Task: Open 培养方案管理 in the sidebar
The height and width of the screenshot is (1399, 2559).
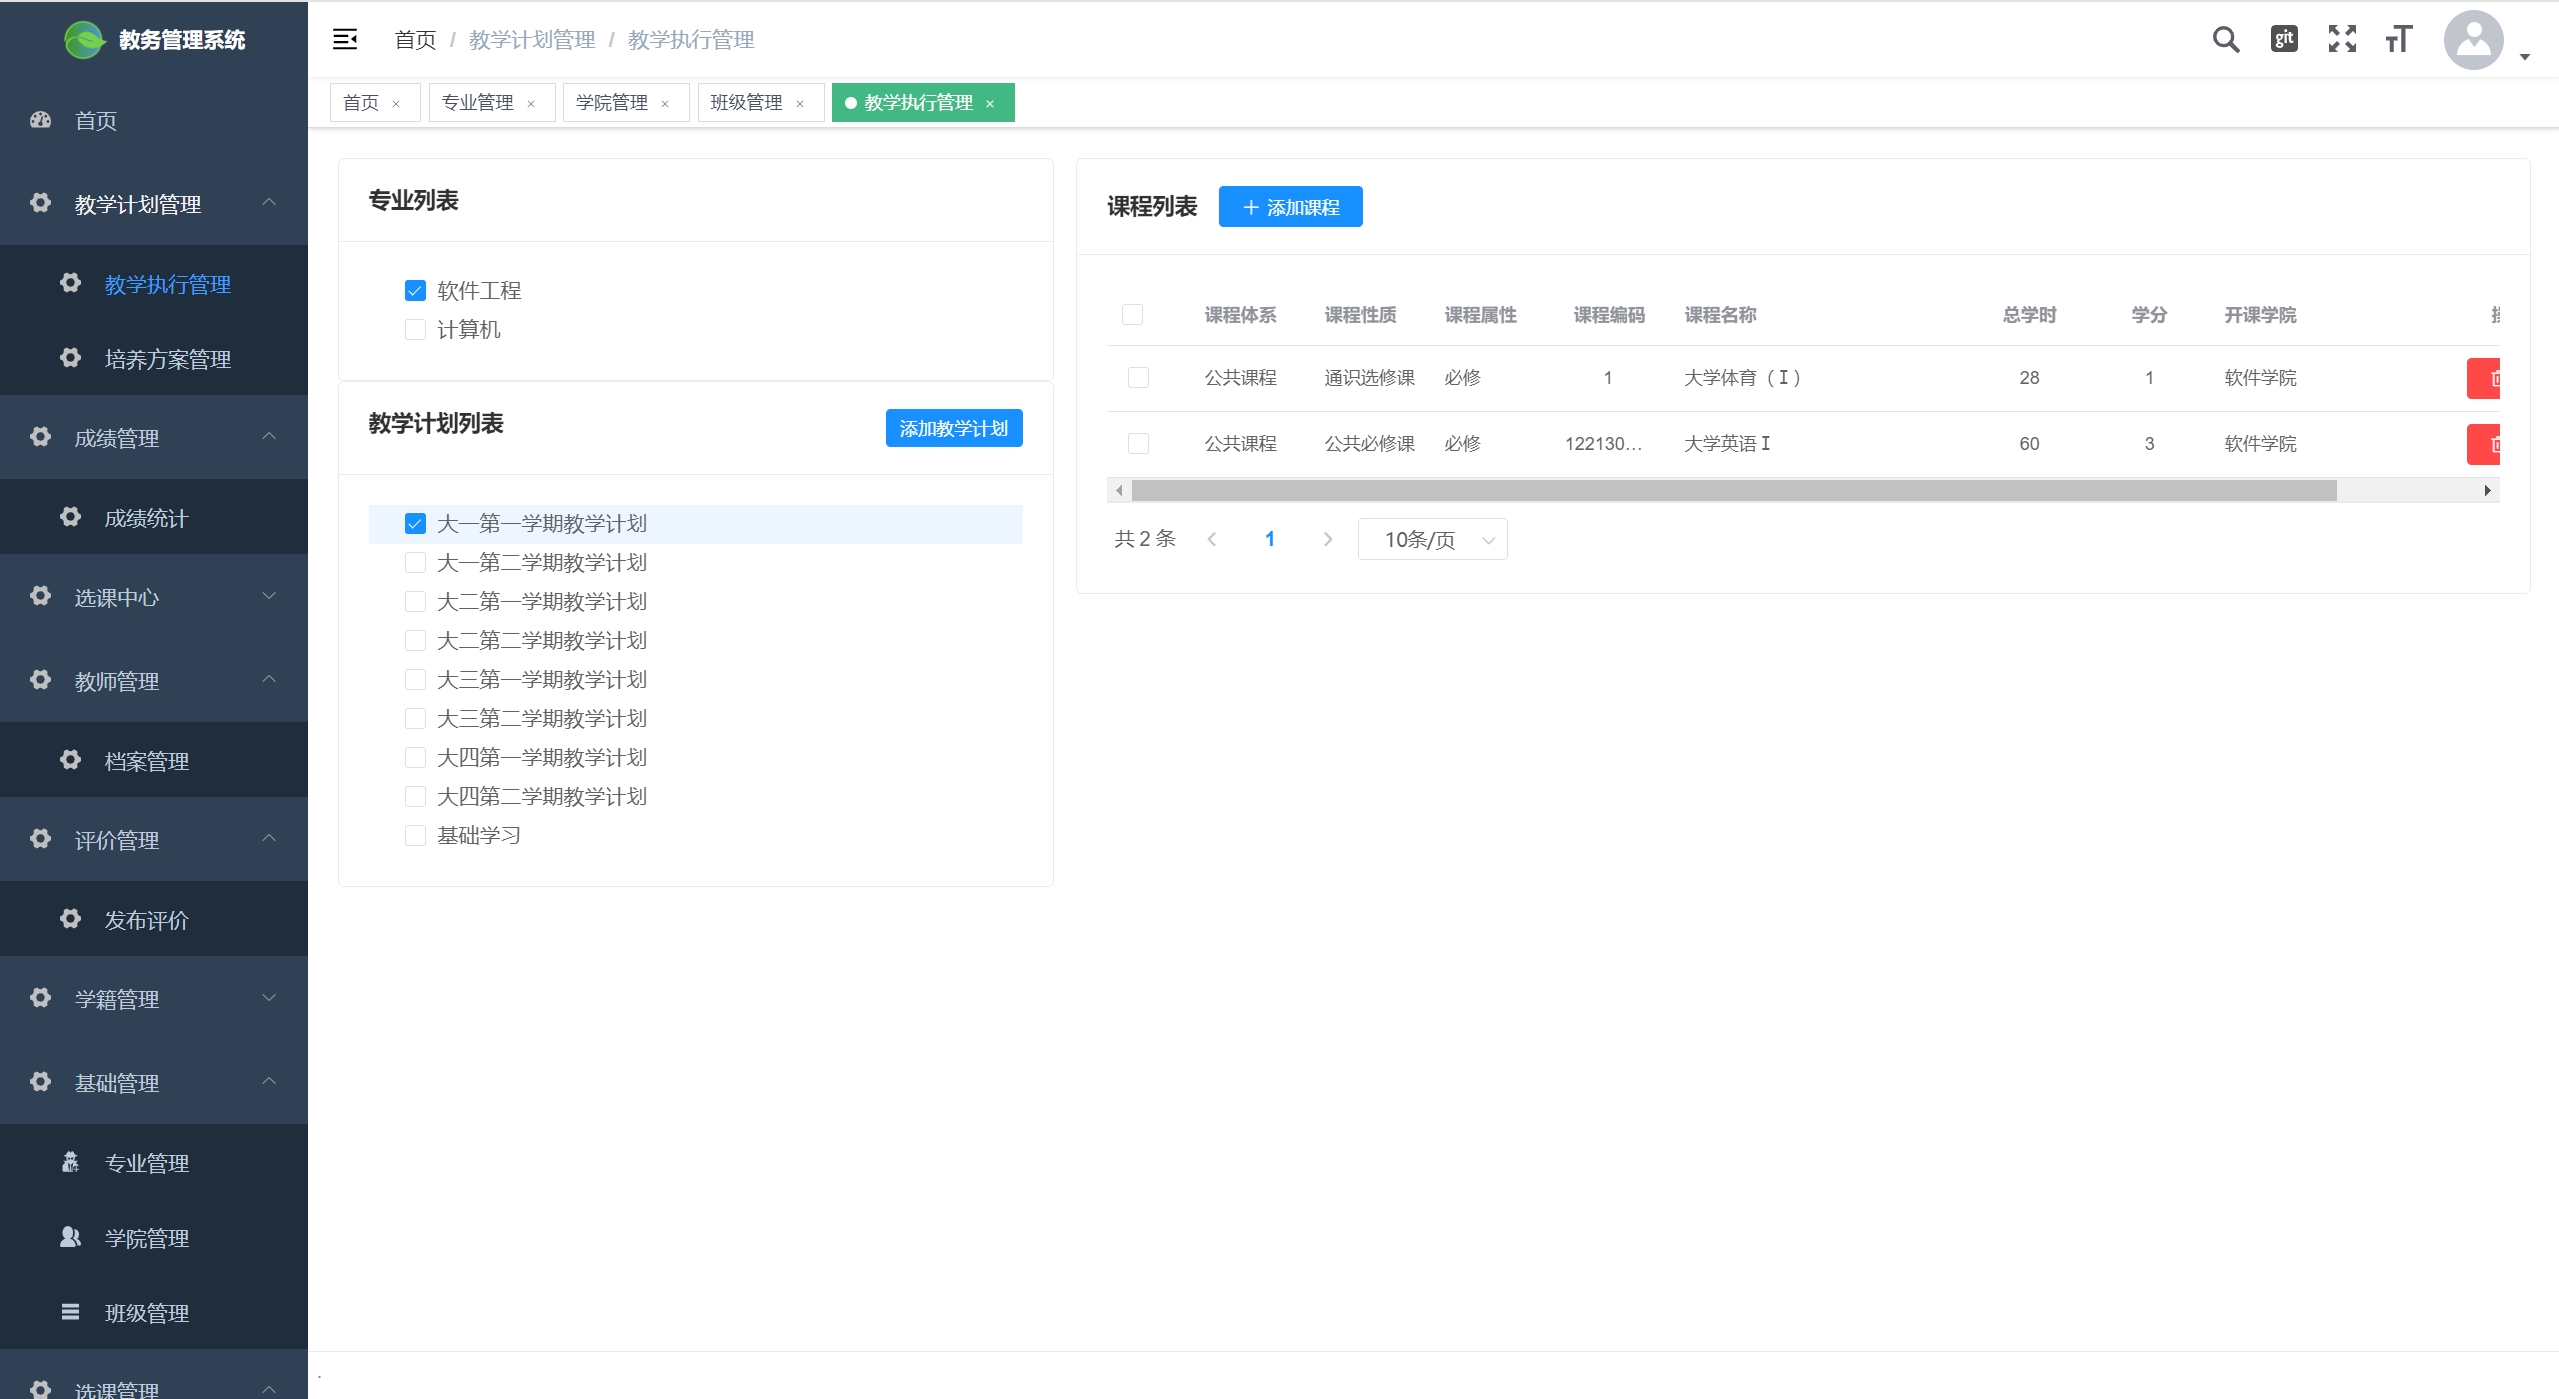Action: point(167,359)
